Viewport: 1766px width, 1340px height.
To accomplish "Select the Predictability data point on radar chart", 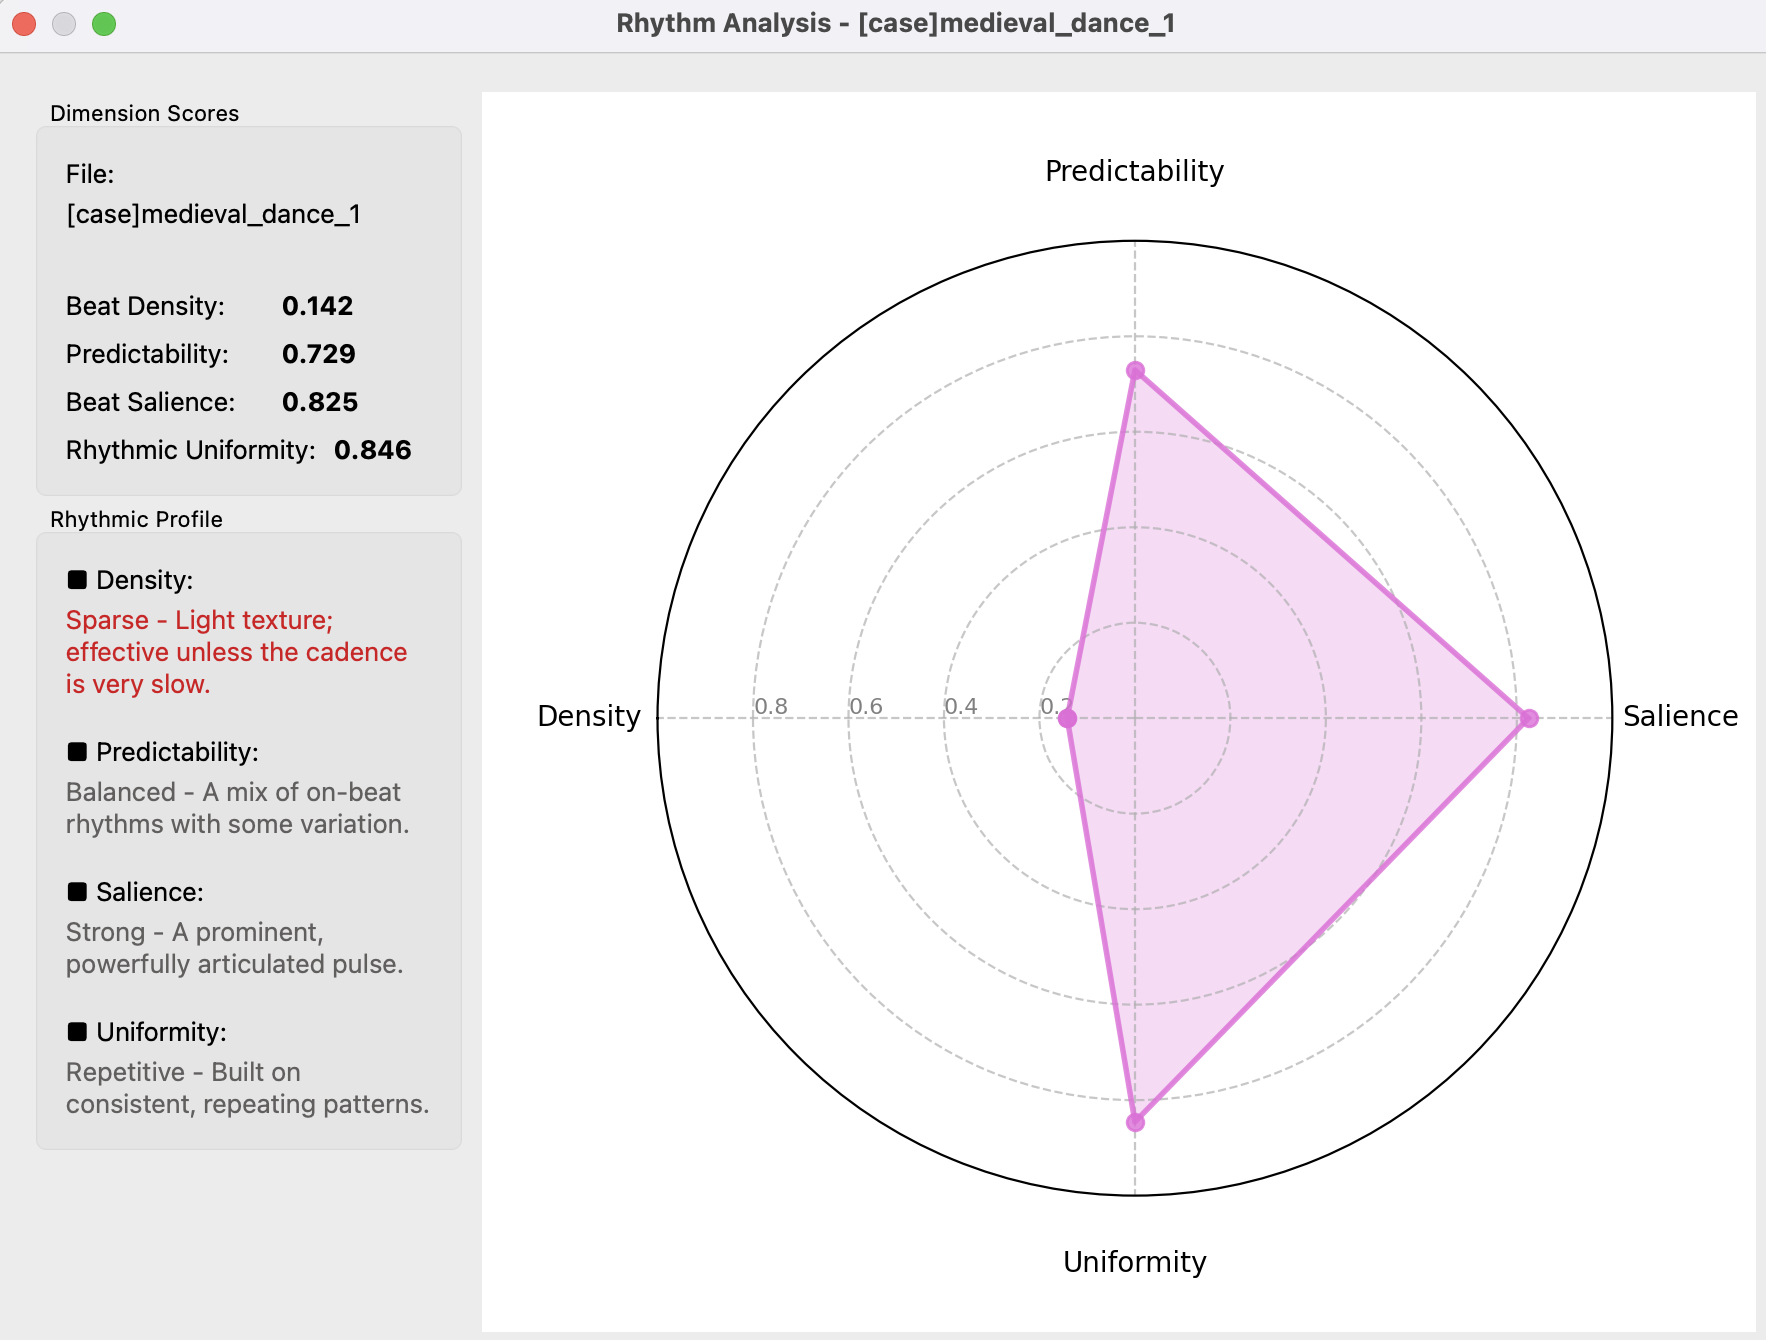I will point(1135,371).
